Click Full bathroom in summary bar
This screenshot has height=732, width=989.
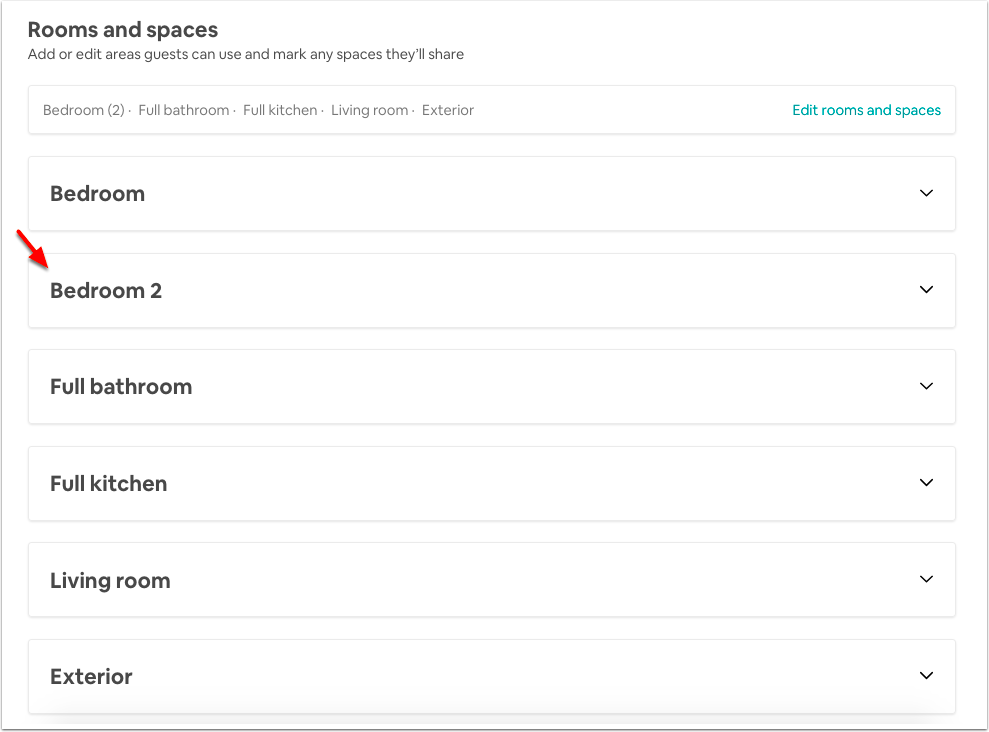tap(184, 110)
